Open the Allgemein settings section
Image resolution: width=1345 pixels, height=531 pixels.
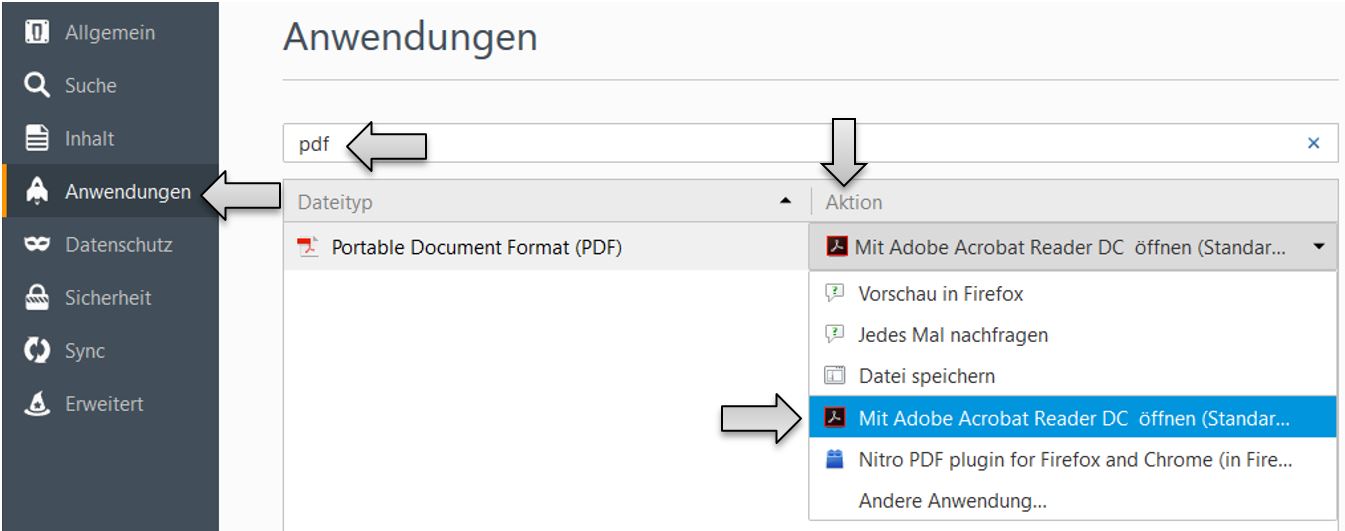click(109, 33)
